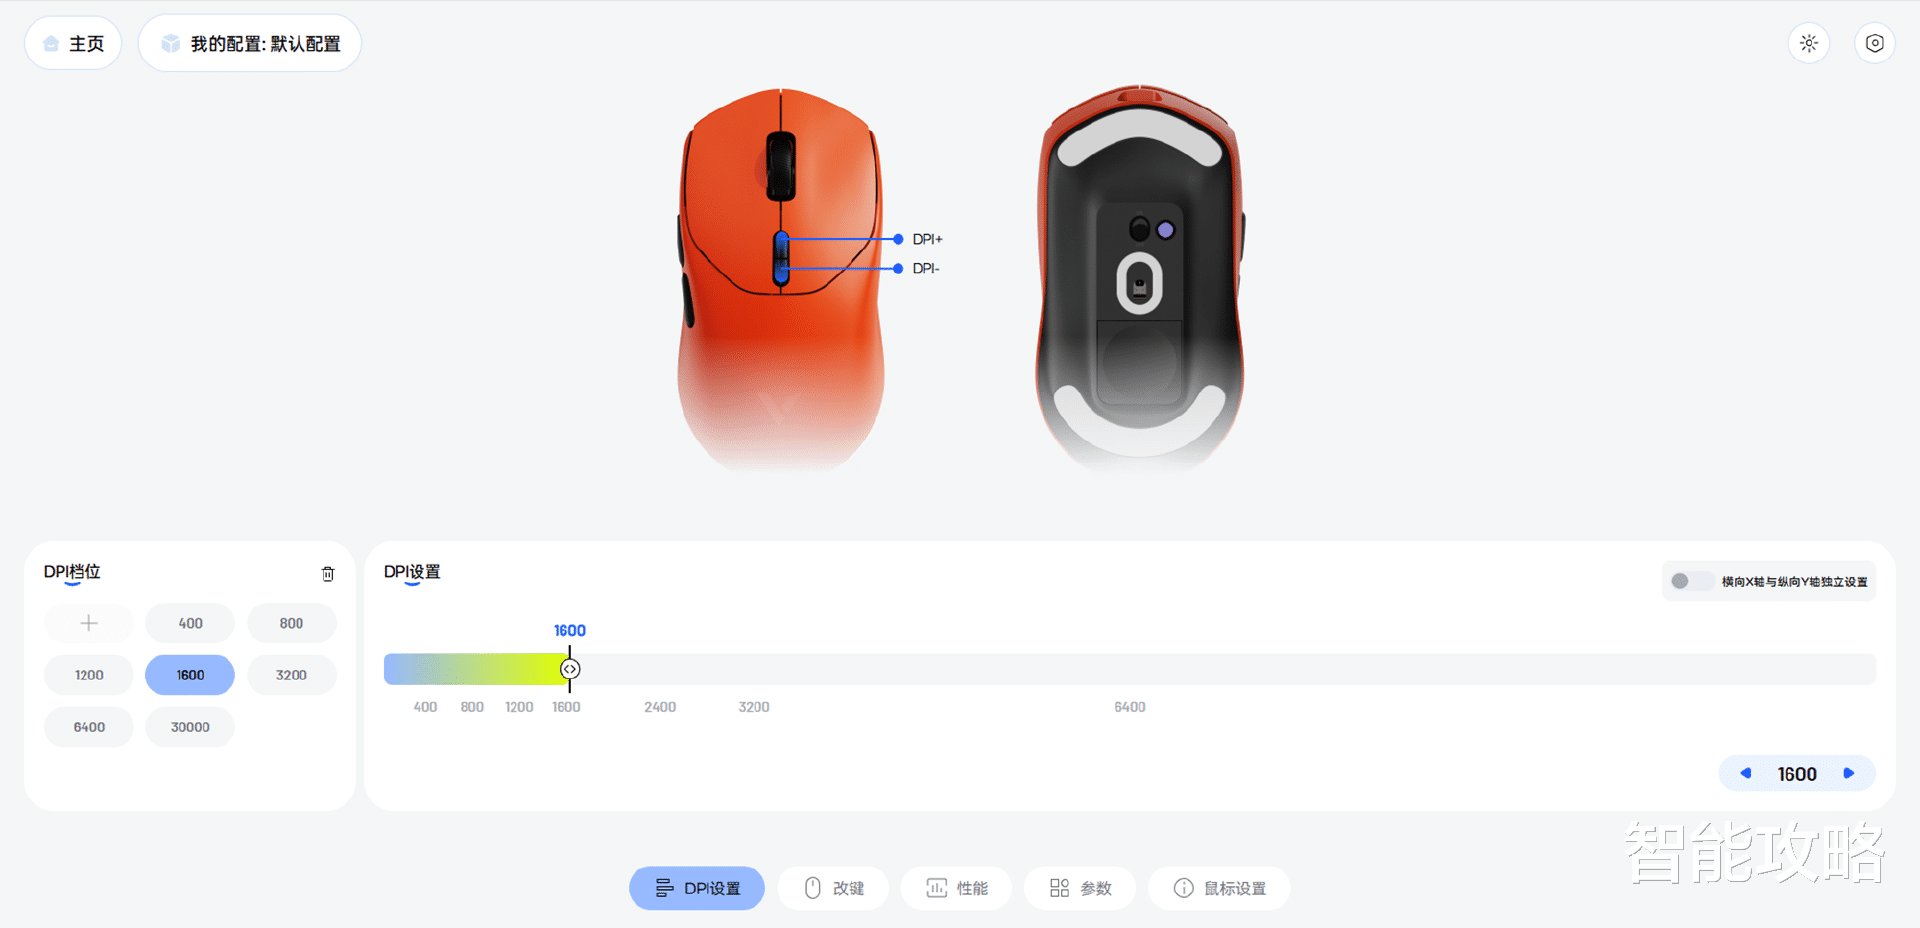Open the 鼠标设置 tab

tap(1219, 888)
